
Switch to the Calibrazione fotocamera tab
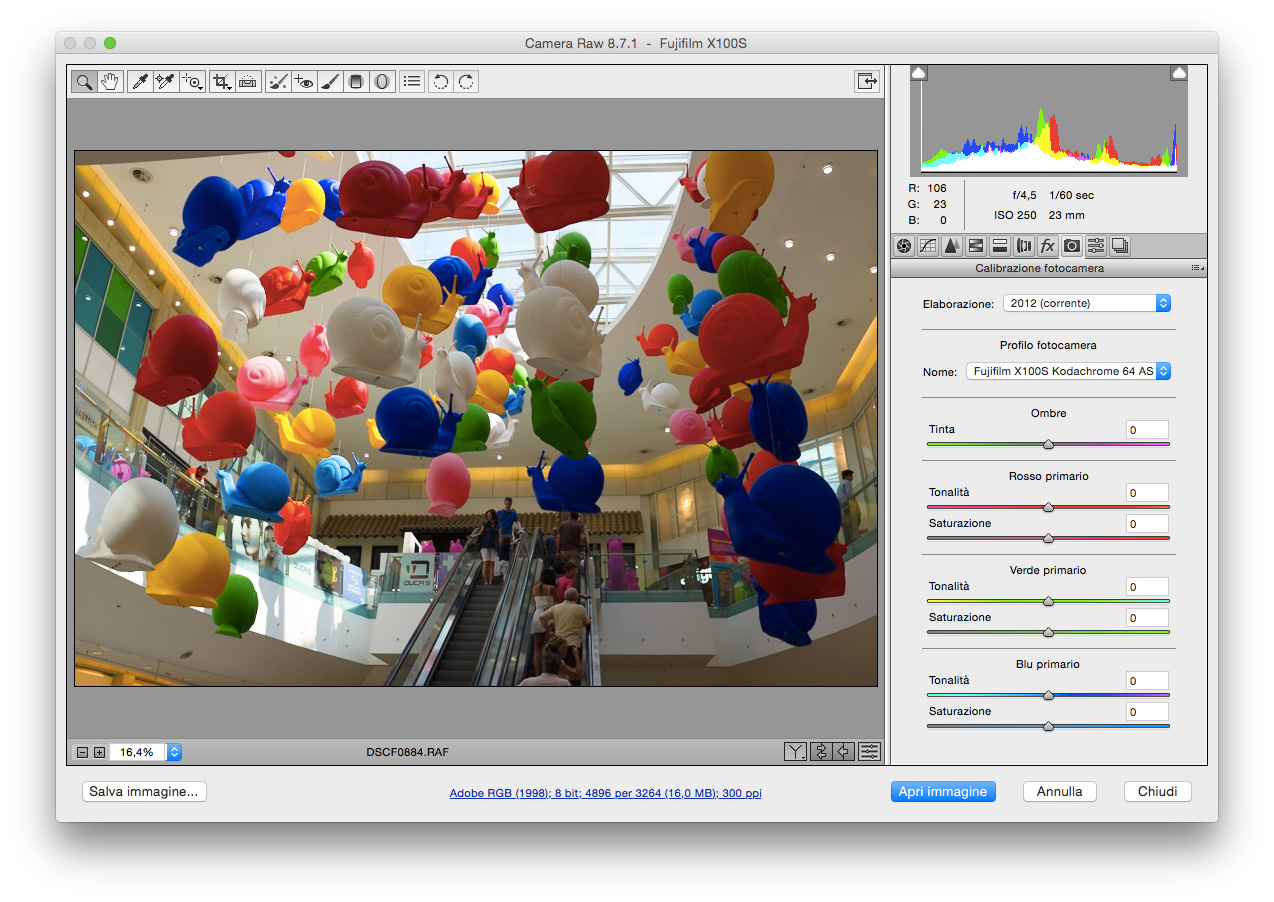[x=1071, y=245]
